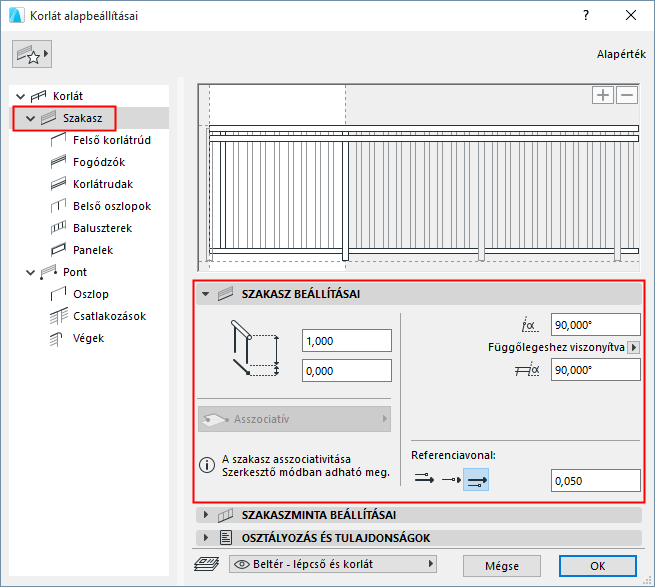Screen dimensions: 655x587
Task: Select Belső oszlopok item
Action: click(x=112, y=206)
